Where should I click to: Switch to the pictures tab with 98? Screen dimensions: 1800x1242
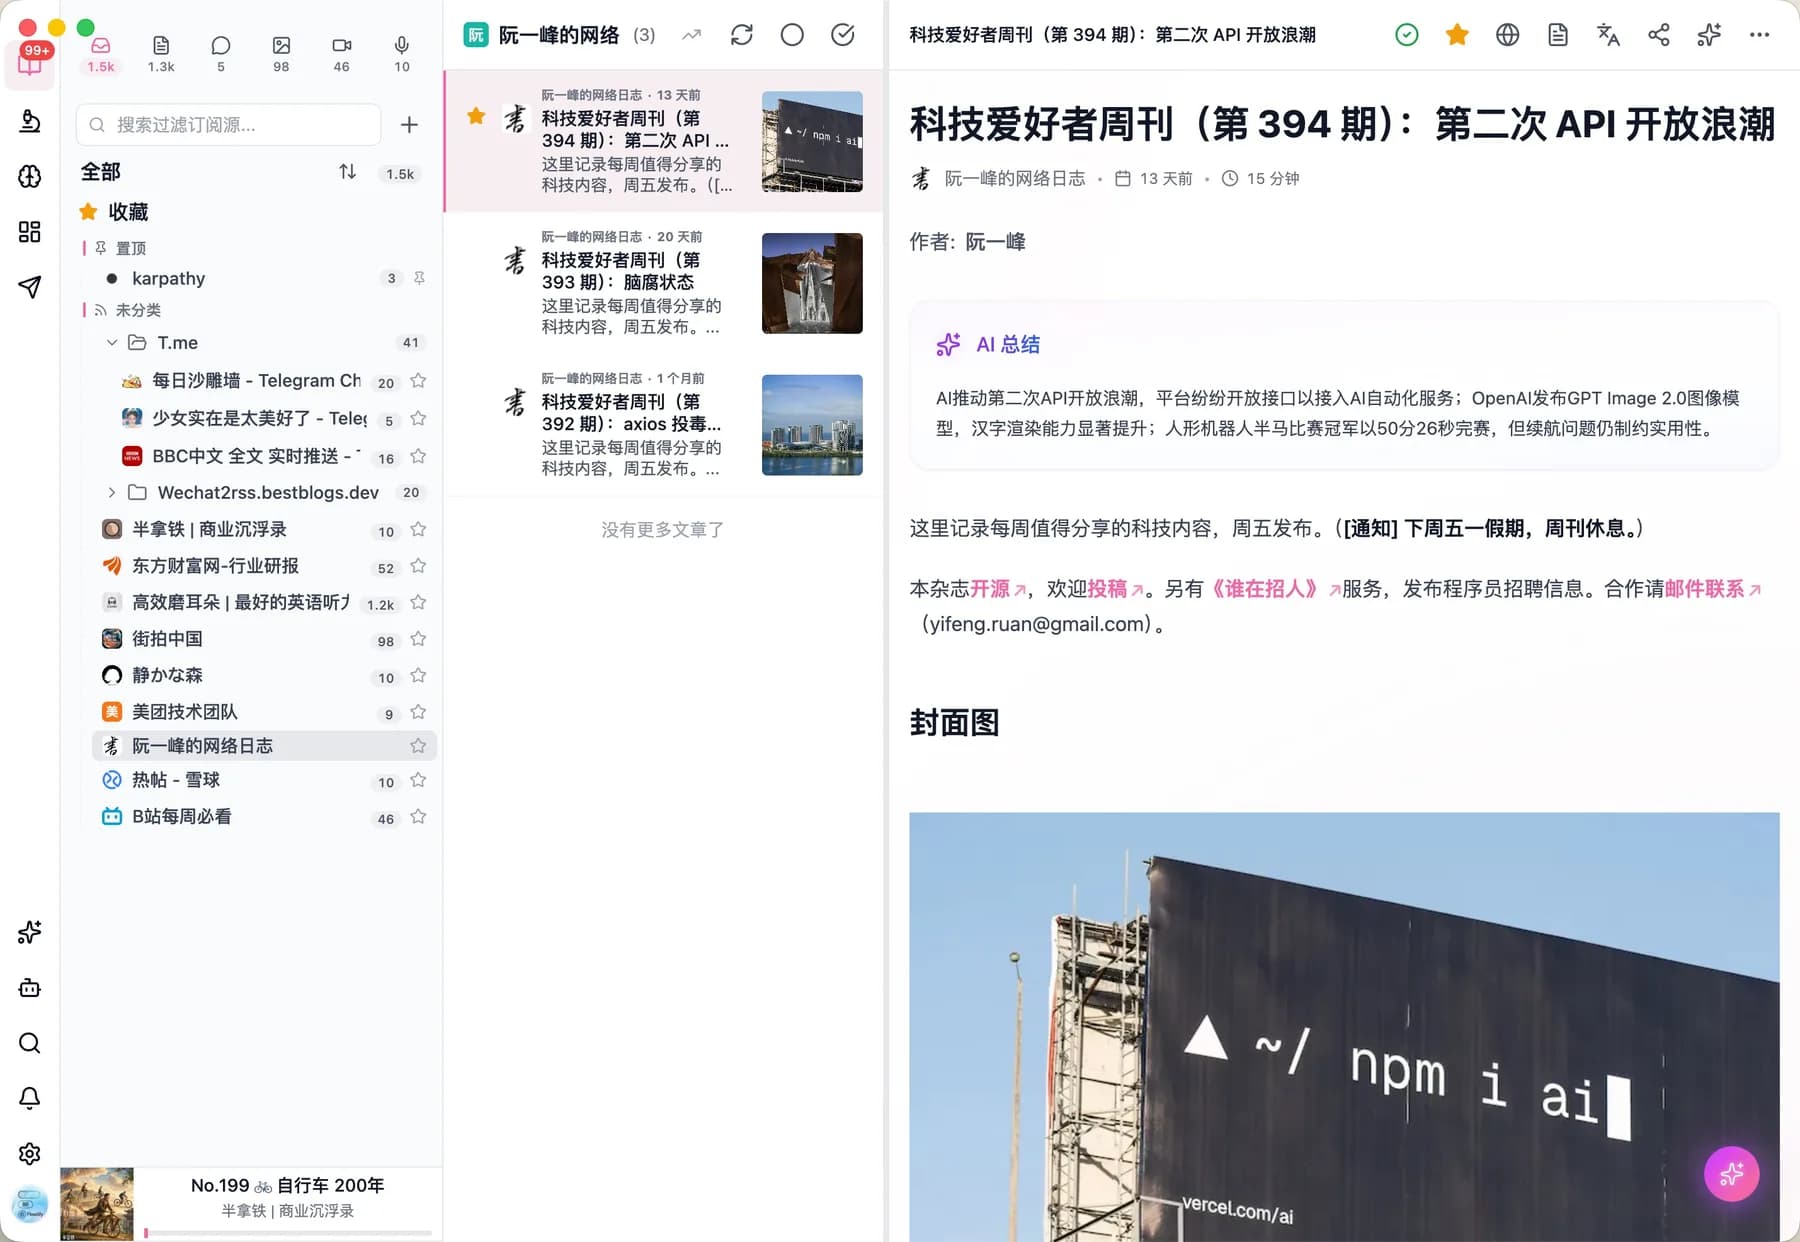tap(281, 54)
